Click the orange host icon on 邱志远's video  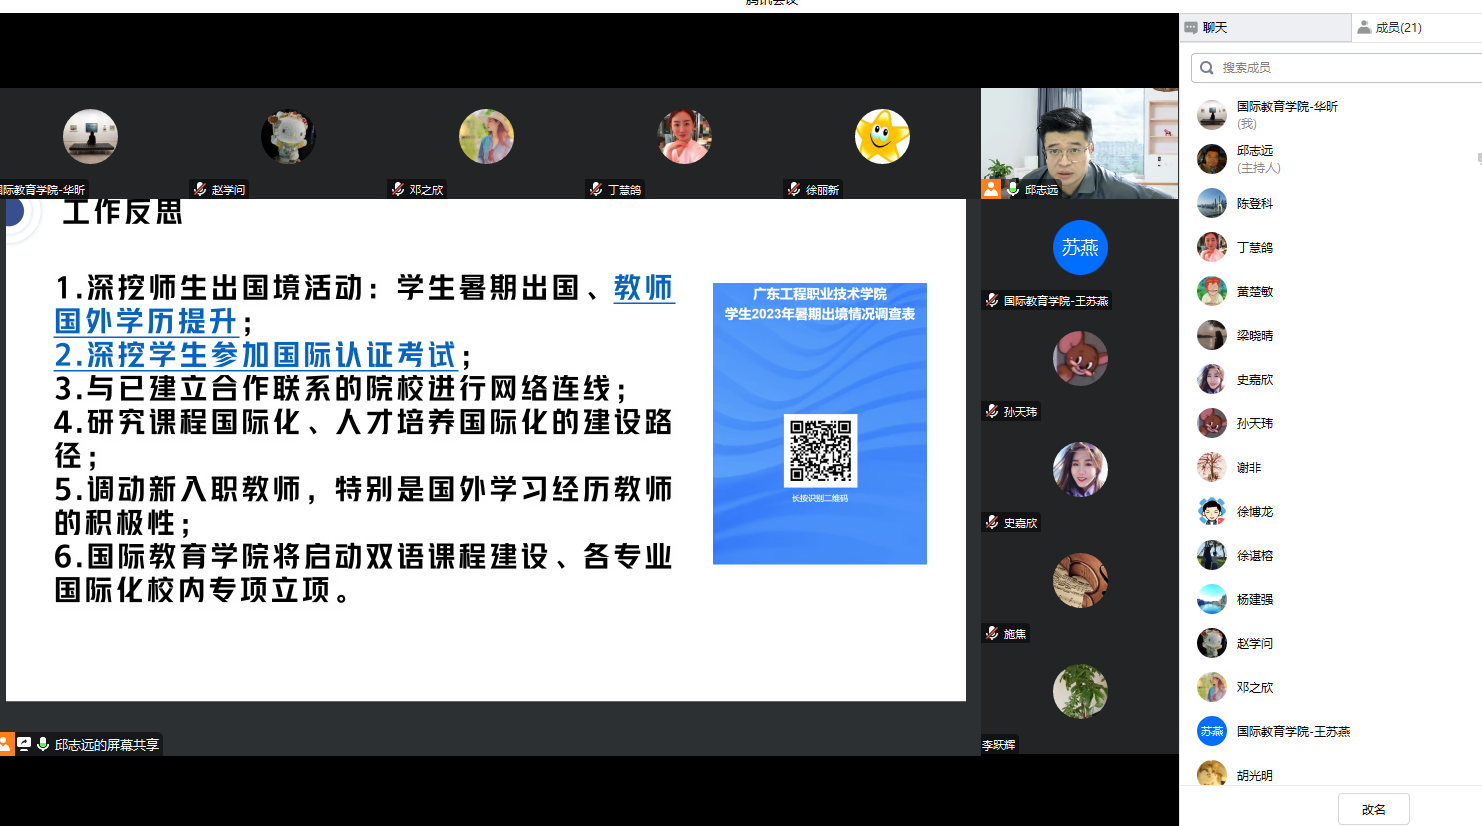991,189
